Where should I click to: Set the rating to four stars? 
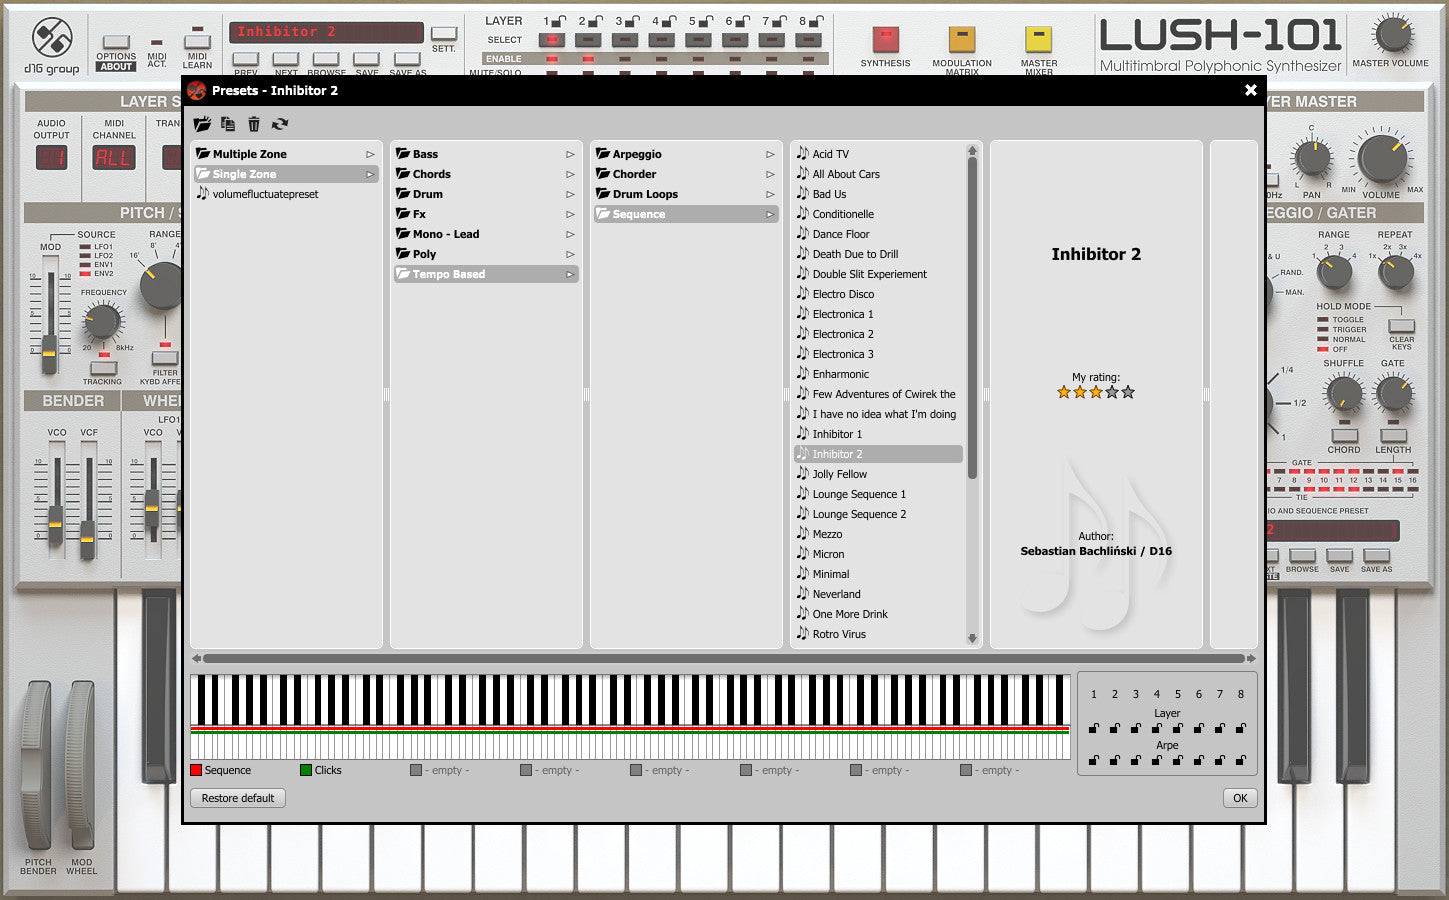click(x=1112, y=392)
